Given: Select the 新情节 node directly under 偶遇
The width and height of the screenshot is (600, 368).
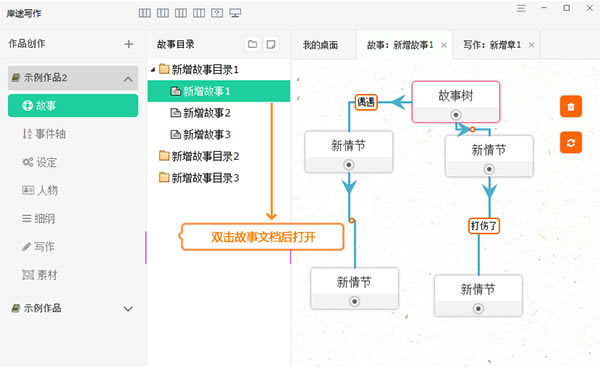Looking at the screenshot, I should pyautogui.click(x=349, y=152).
